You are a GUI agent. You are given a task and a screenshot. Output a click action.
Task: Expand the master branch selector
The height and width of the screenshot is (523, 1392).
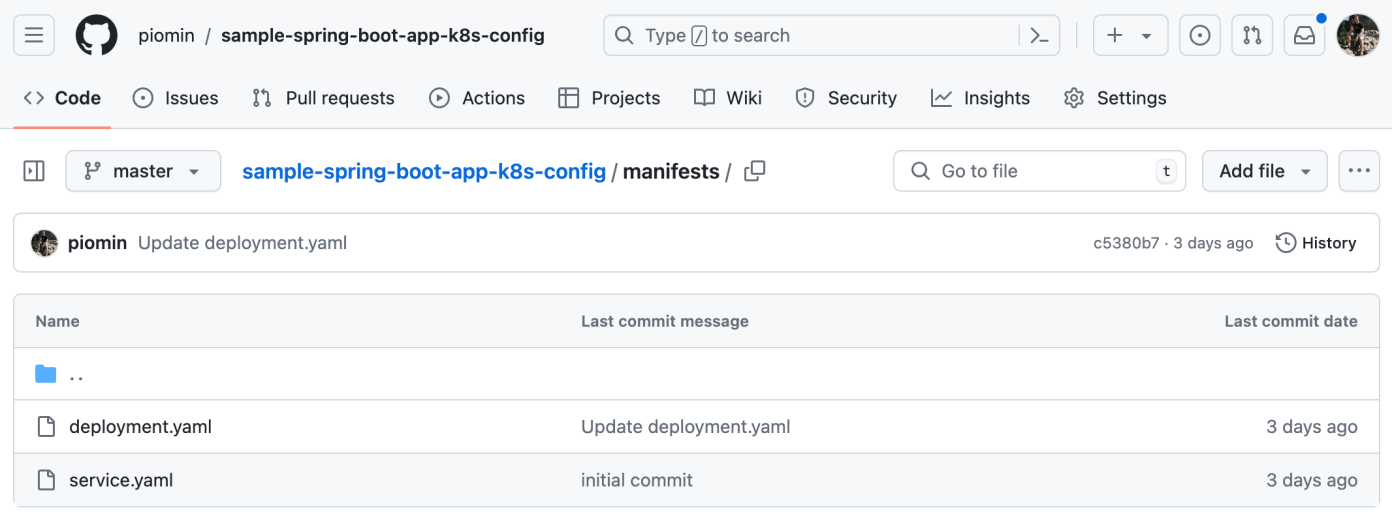[143, 171]
